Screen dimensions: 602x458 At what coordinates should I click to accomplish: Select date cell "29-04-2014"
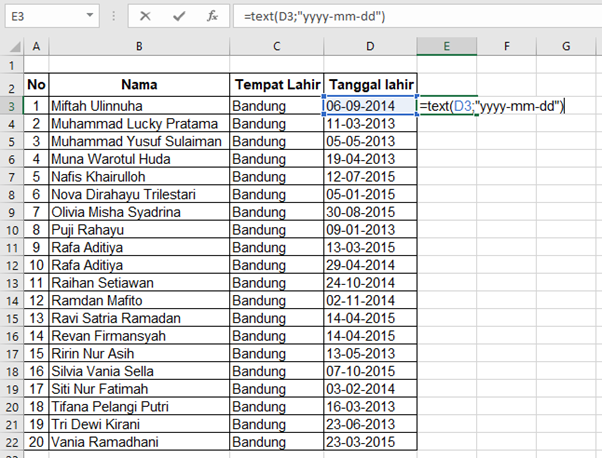[x=370, y=265]
